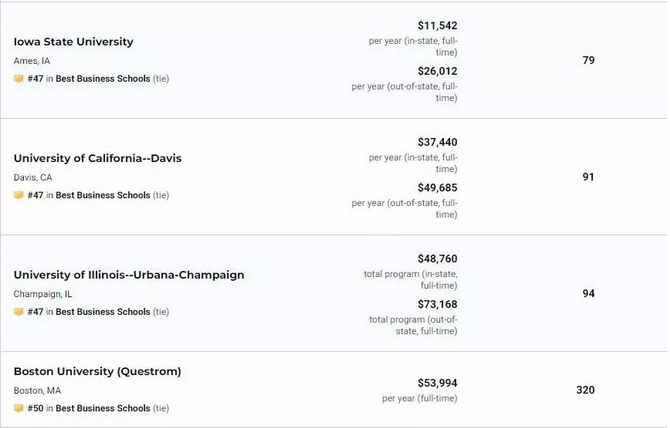This screenshot has height=428, width=670.
Task: Follow the Best Business Schools link under UC Davis
Action: tap(103, 195)
